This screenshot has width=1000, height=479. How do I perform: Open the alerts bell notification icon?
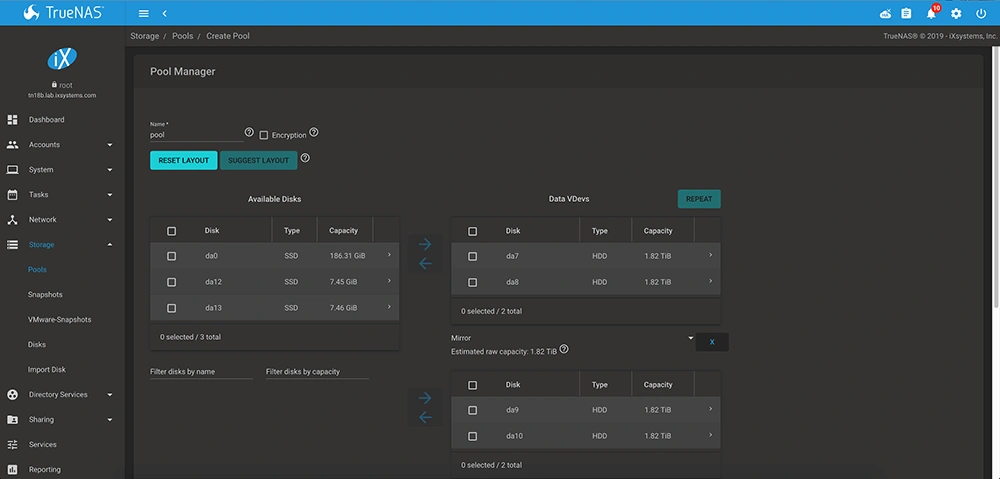(x=932, y=14)
